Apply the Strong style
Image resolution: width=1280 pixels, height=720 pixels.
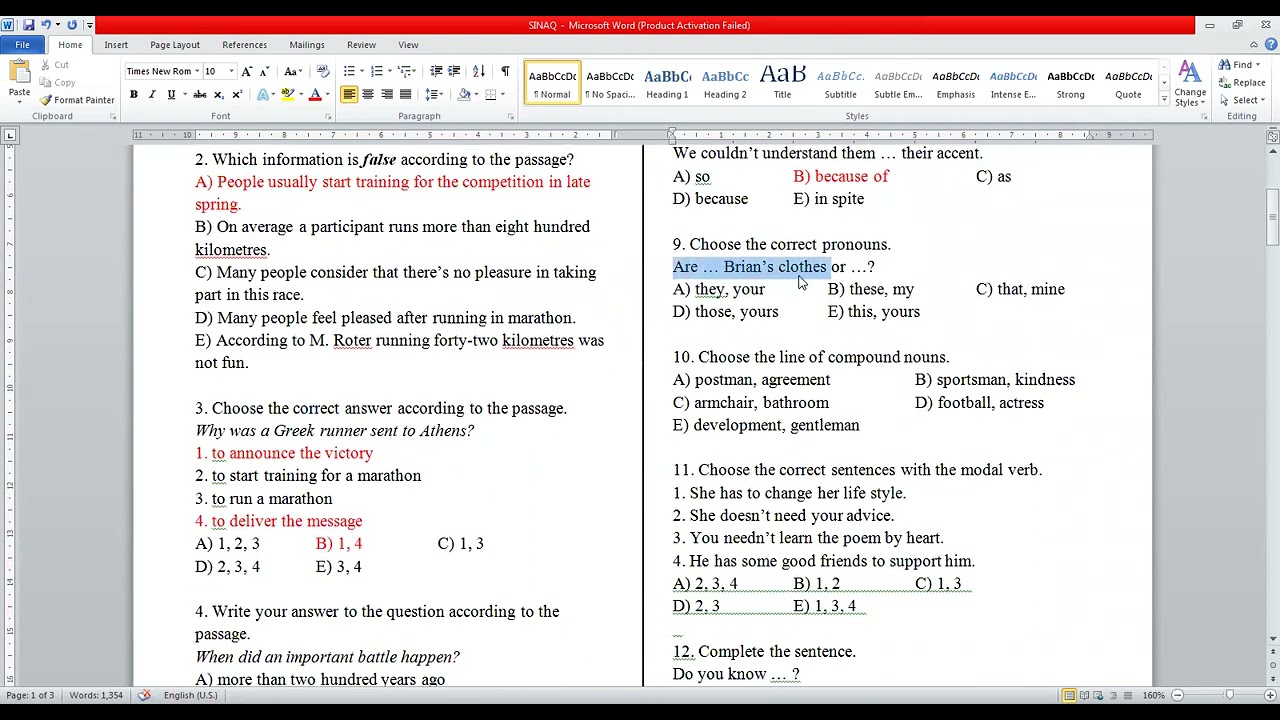[x=1070, y=83]
